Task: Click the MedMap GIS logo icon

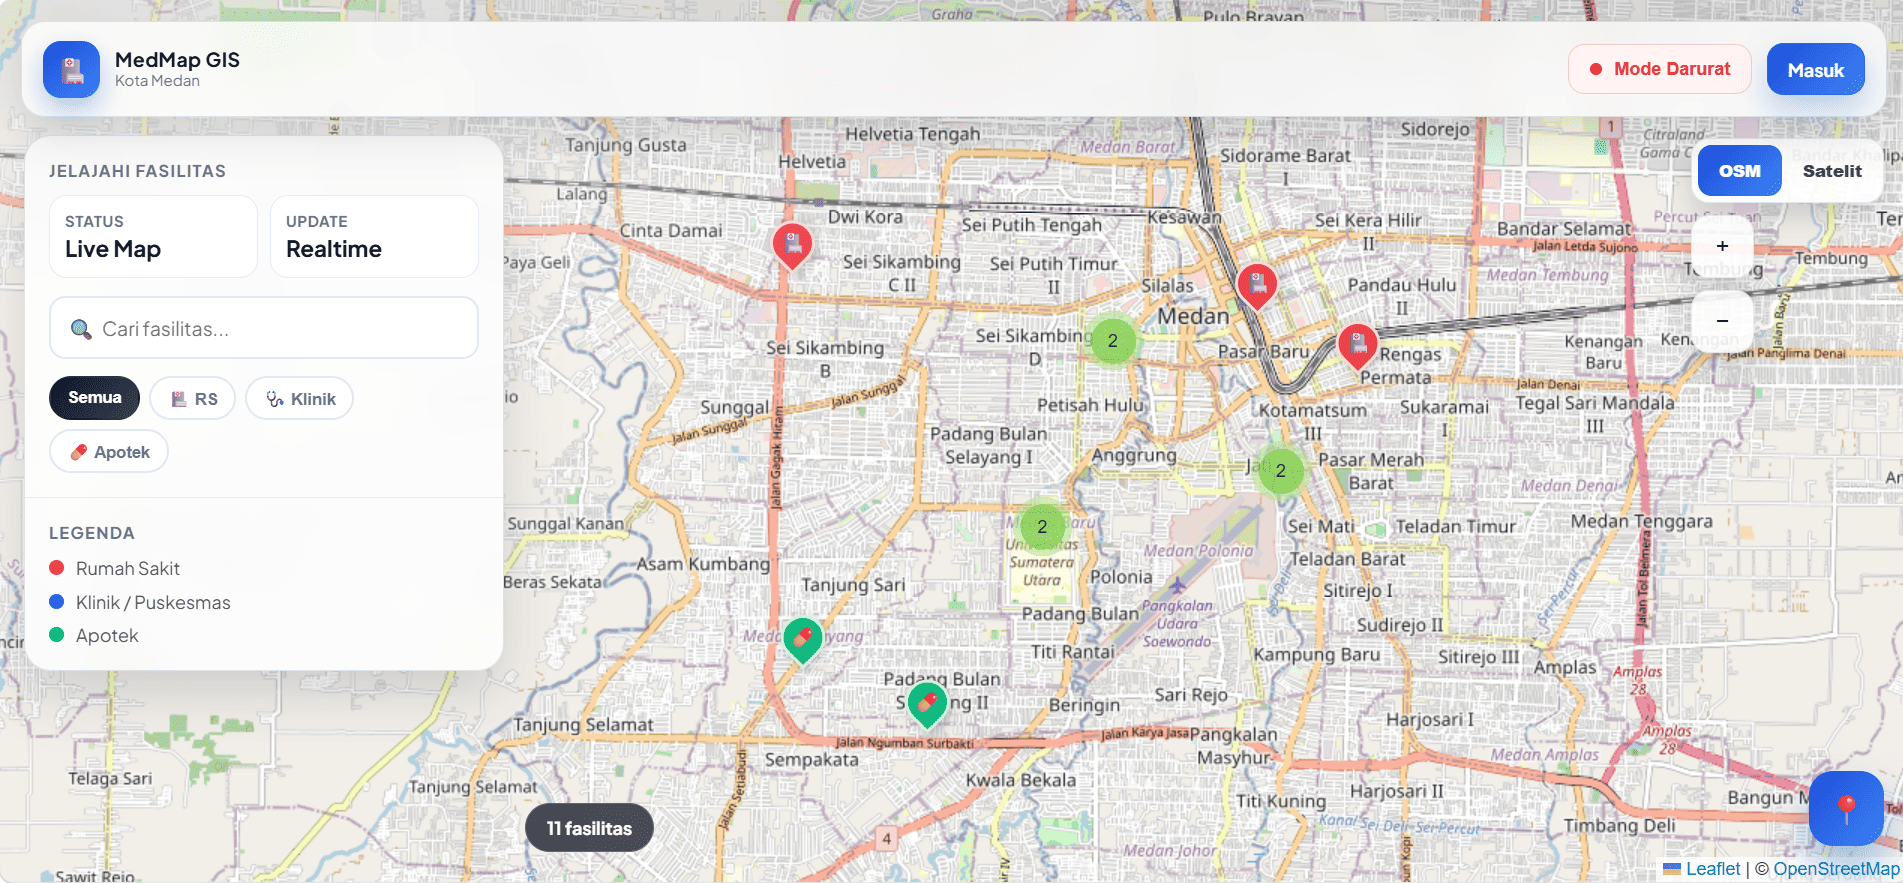Action: coord(71,69)
